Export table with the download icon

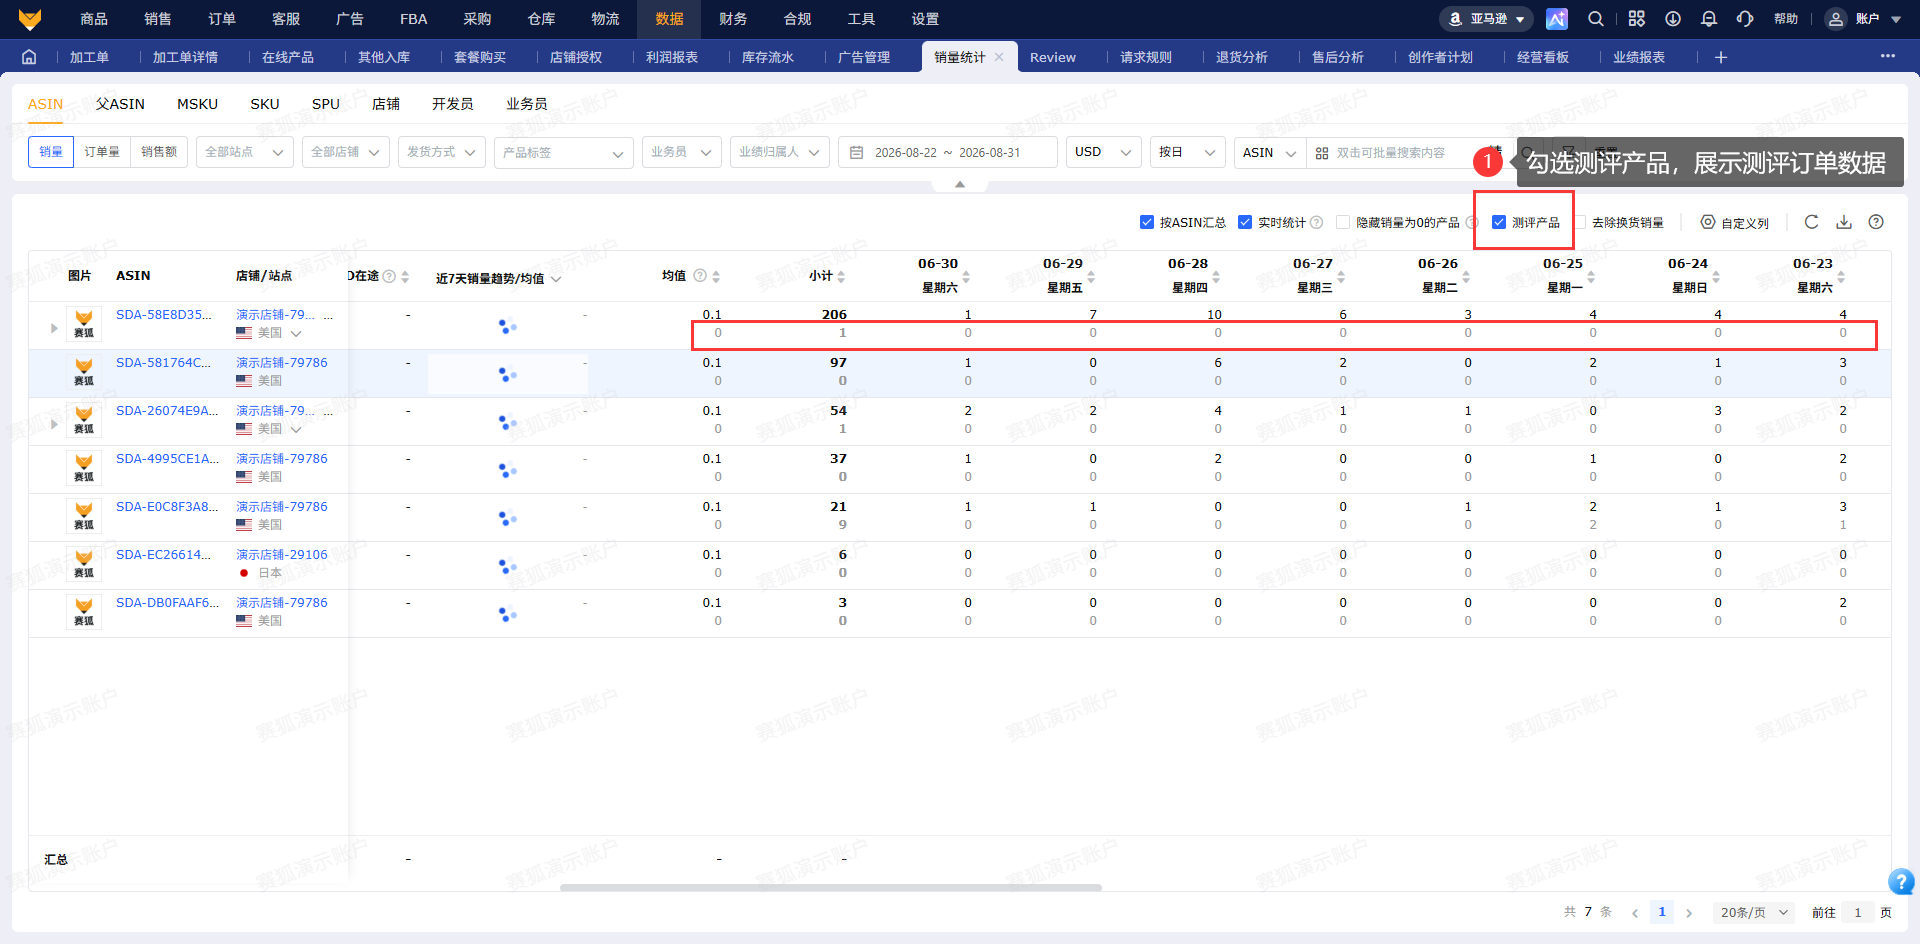pyautogui.click(x=1844, y=222)
